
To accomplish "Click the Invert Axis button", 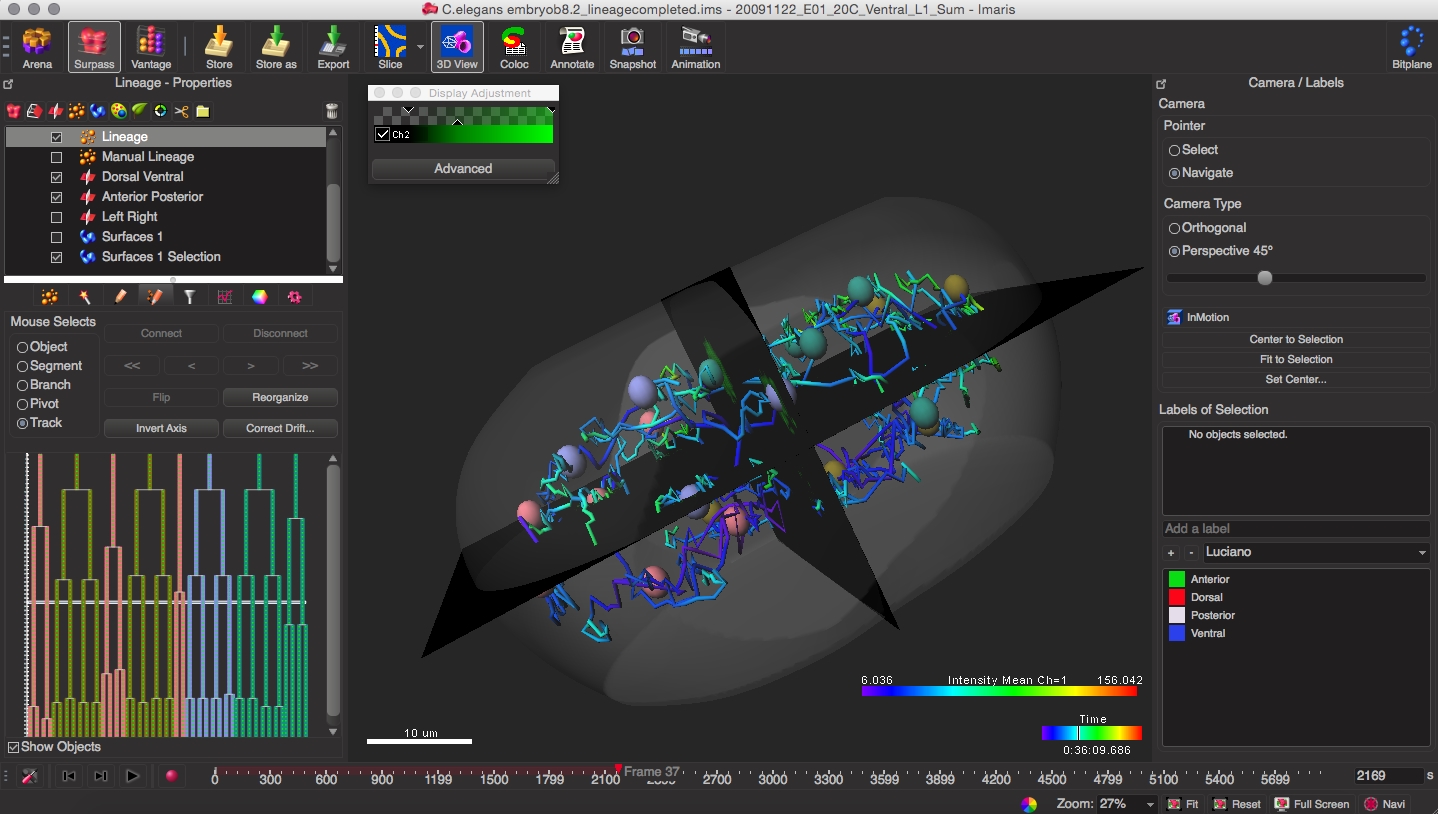I will click(162, 428).
